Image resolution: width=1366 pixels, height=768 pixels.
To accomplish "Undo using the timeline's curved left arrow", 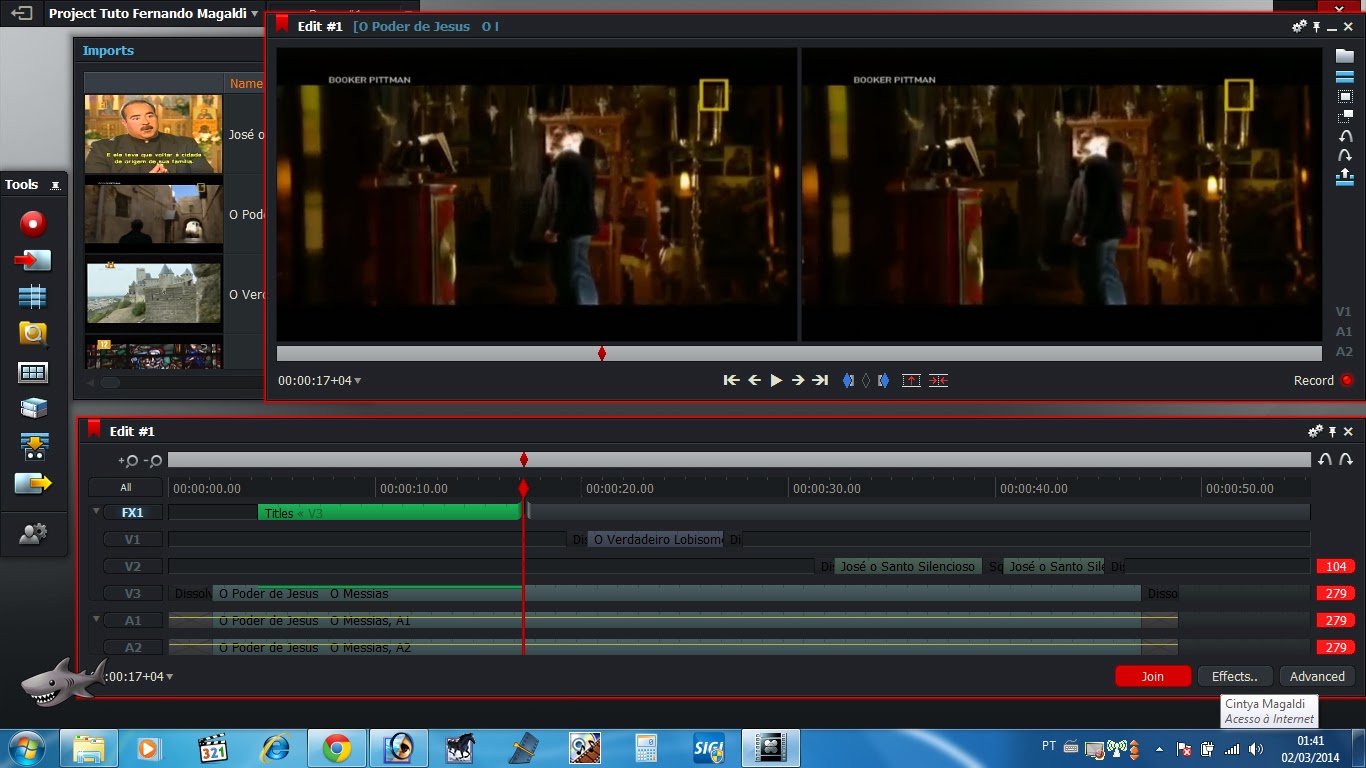I will click(x=1325, y=459).
